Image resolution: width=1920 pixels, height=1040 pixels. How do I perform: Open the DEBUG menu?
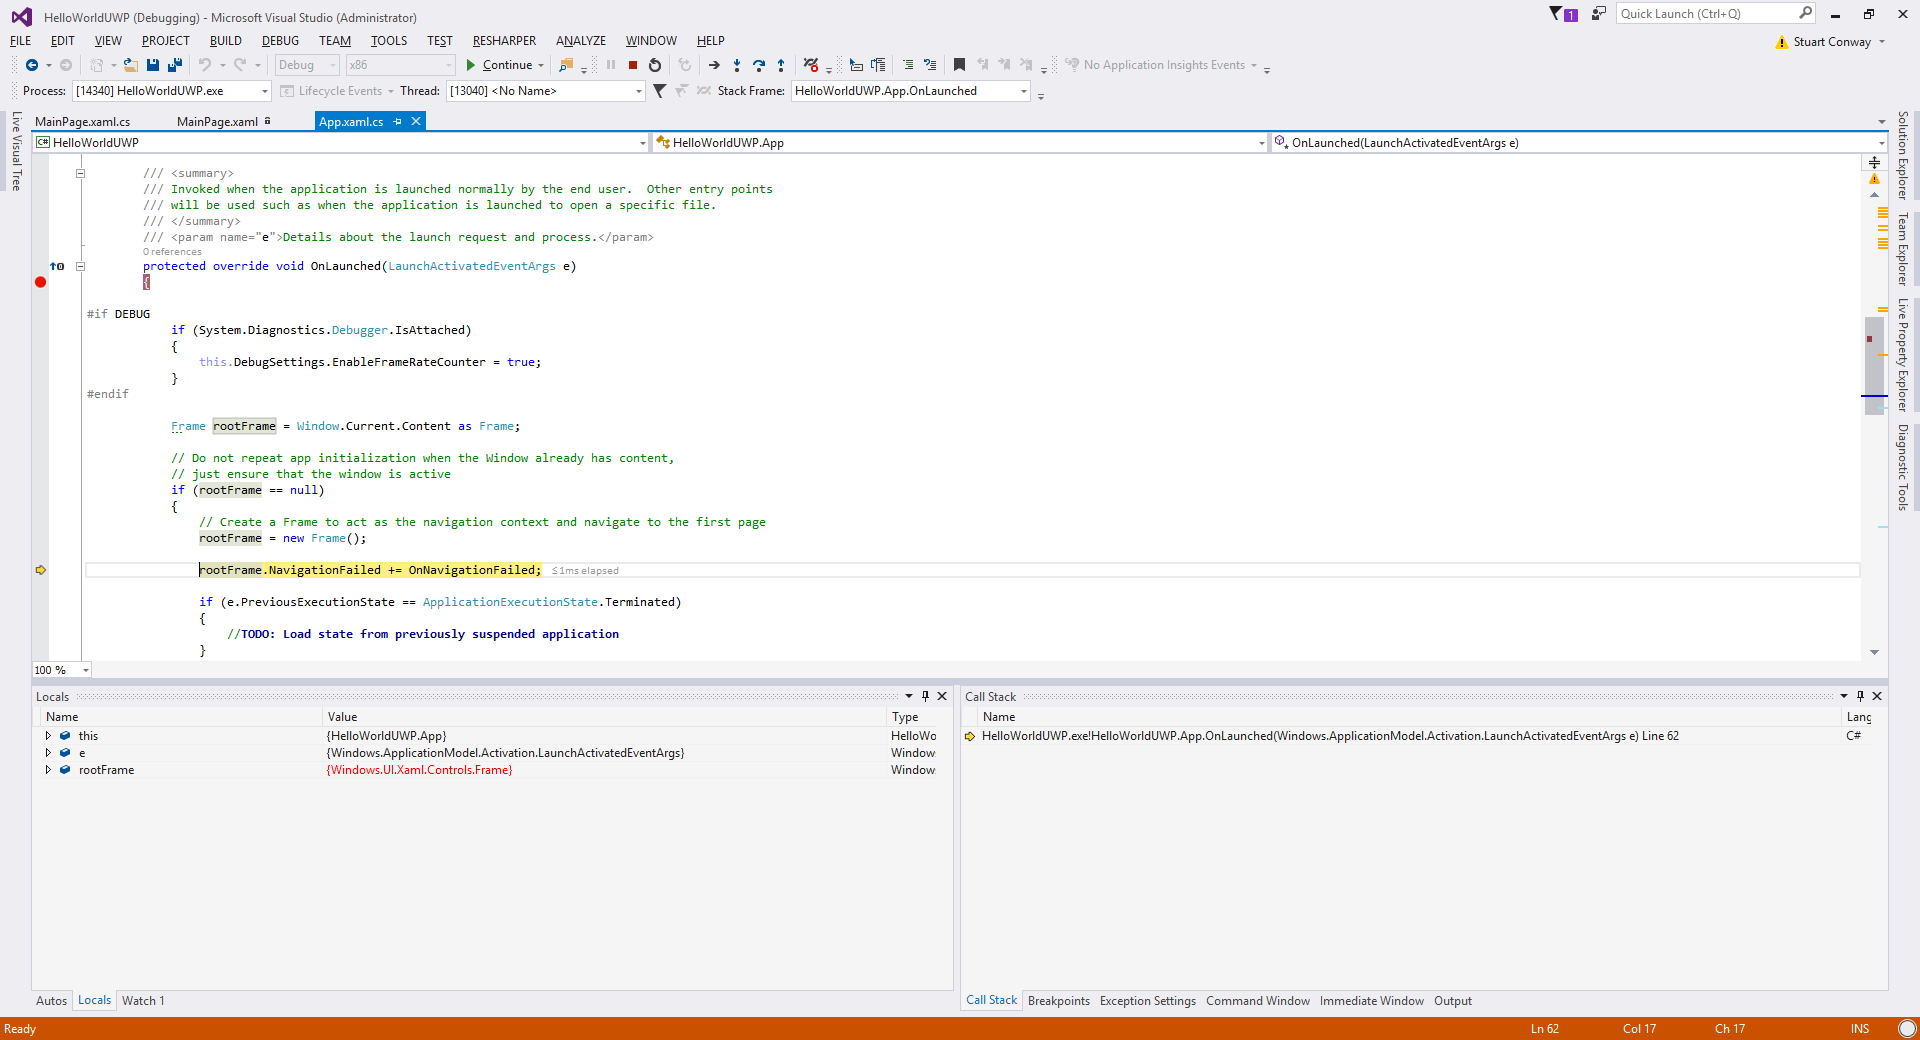pos(280,41)
